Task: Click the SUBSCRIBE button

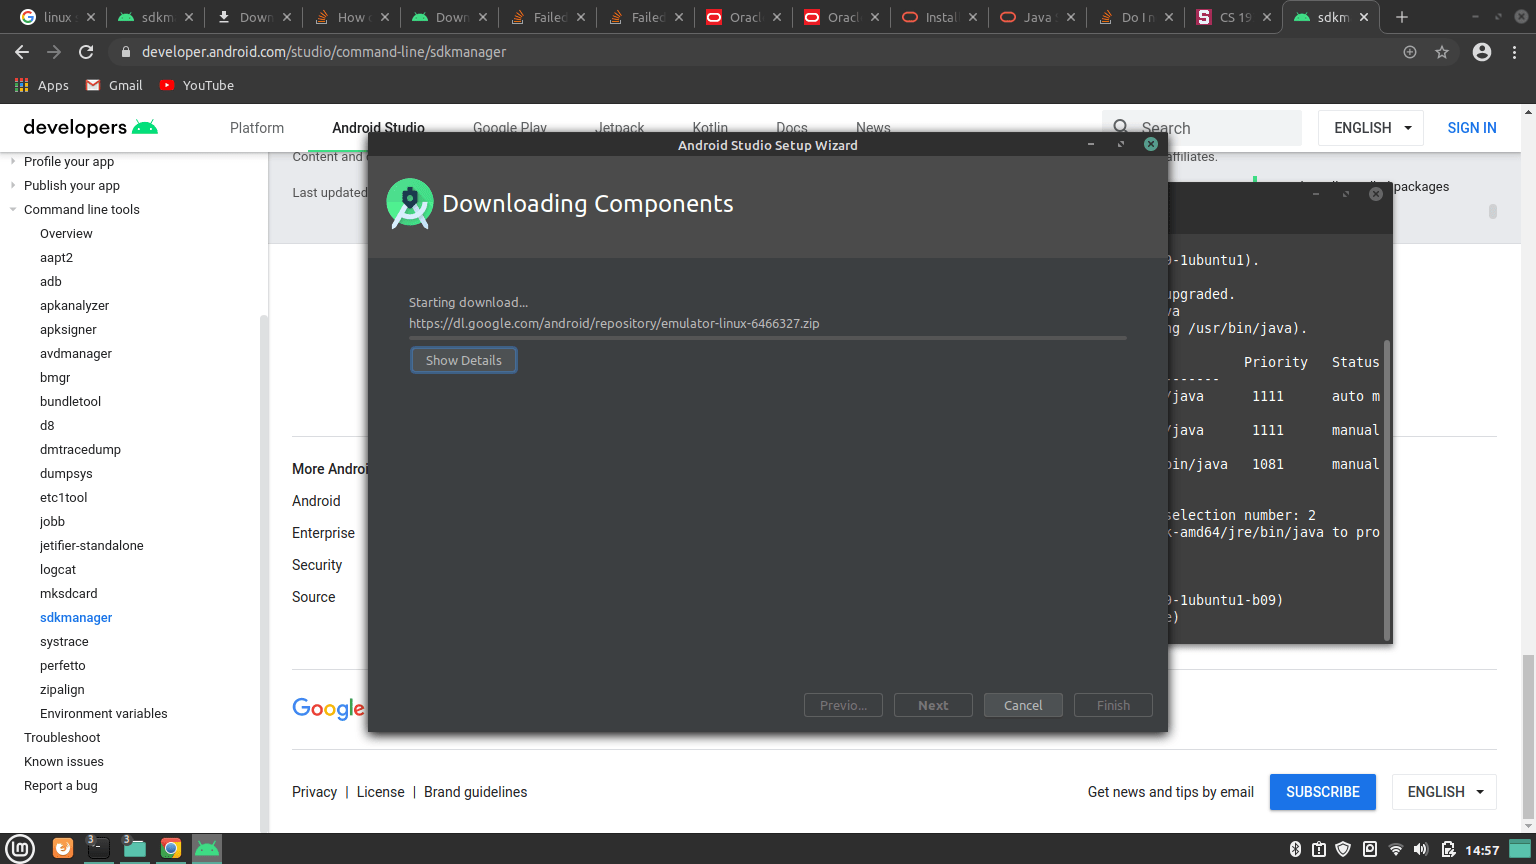Action: 1322,792
